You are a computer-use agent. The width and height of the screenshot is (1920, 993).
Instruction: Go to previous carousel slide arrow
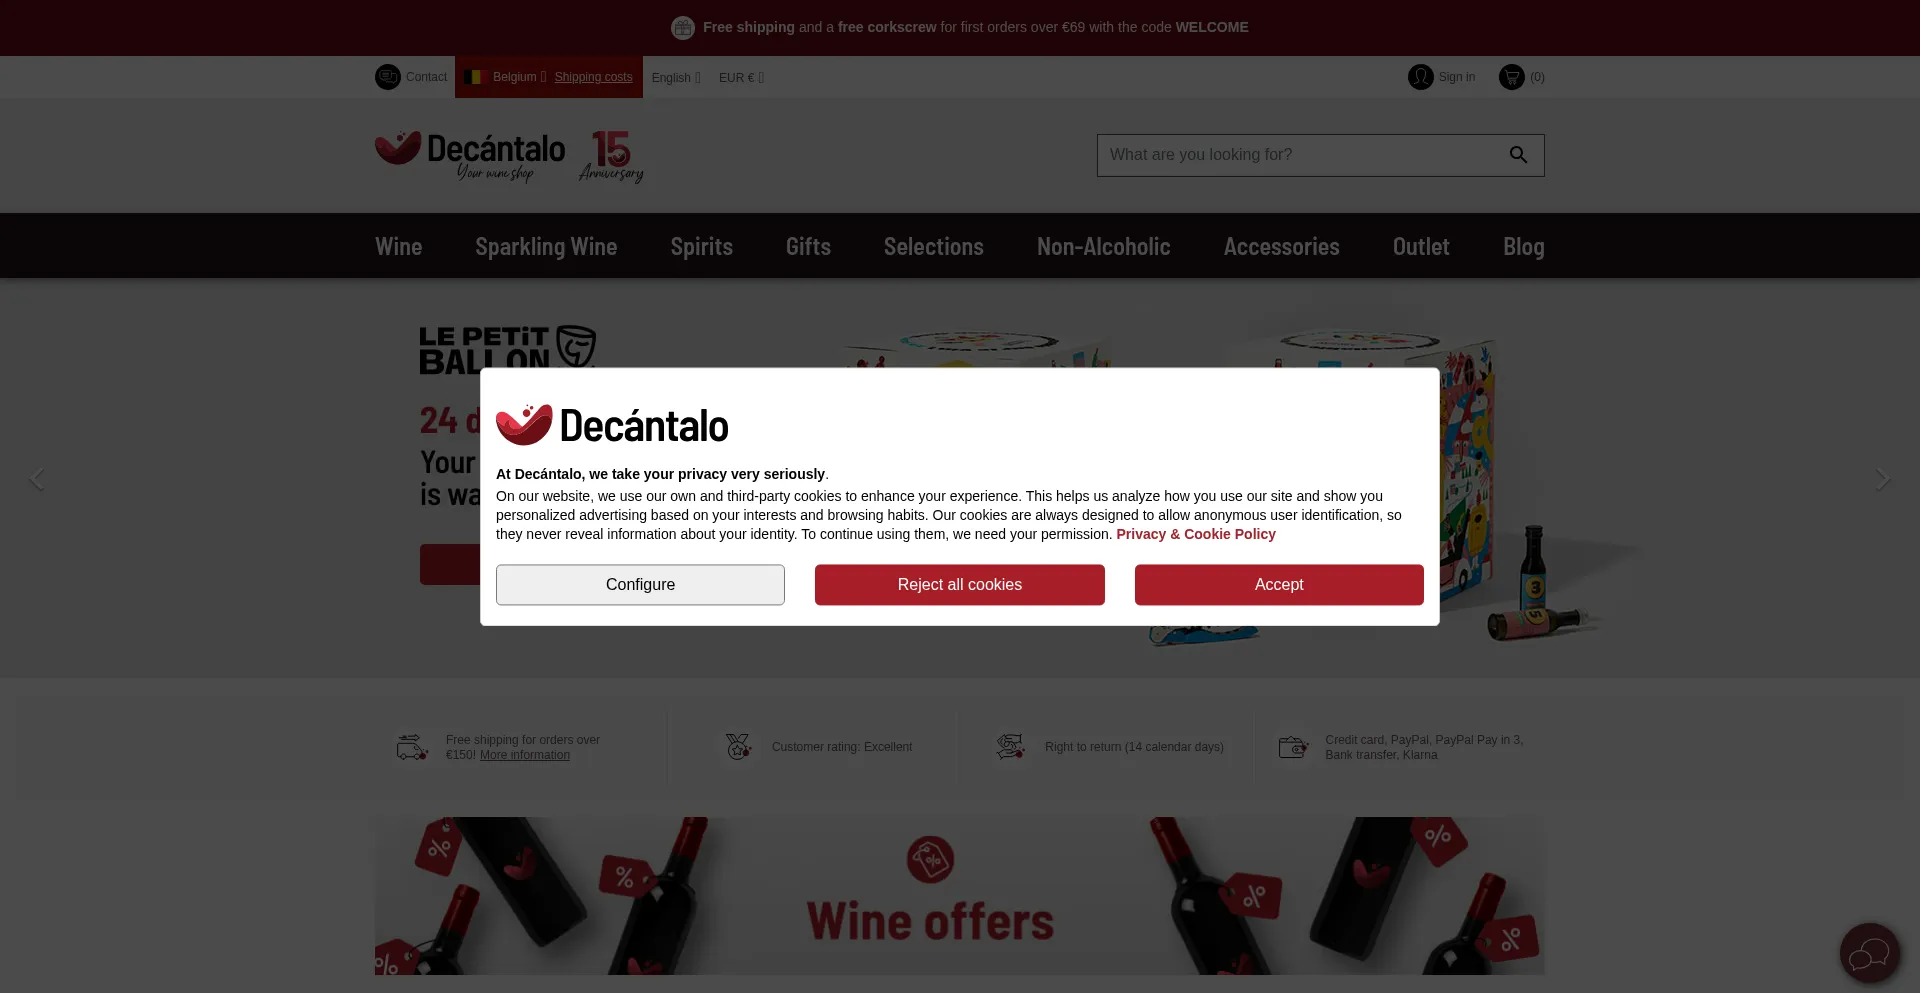coord(37,479)
